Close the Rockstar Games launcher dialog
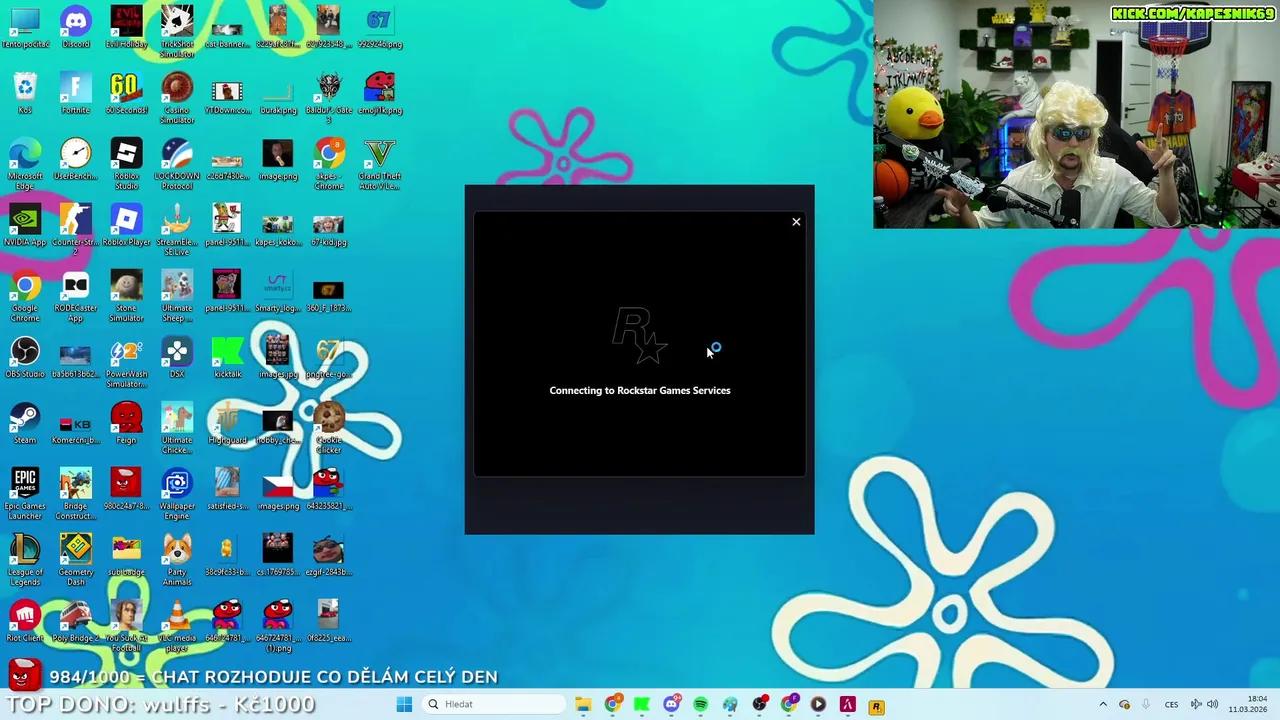This screenshot has height=720, width=1280. (796, 222)
